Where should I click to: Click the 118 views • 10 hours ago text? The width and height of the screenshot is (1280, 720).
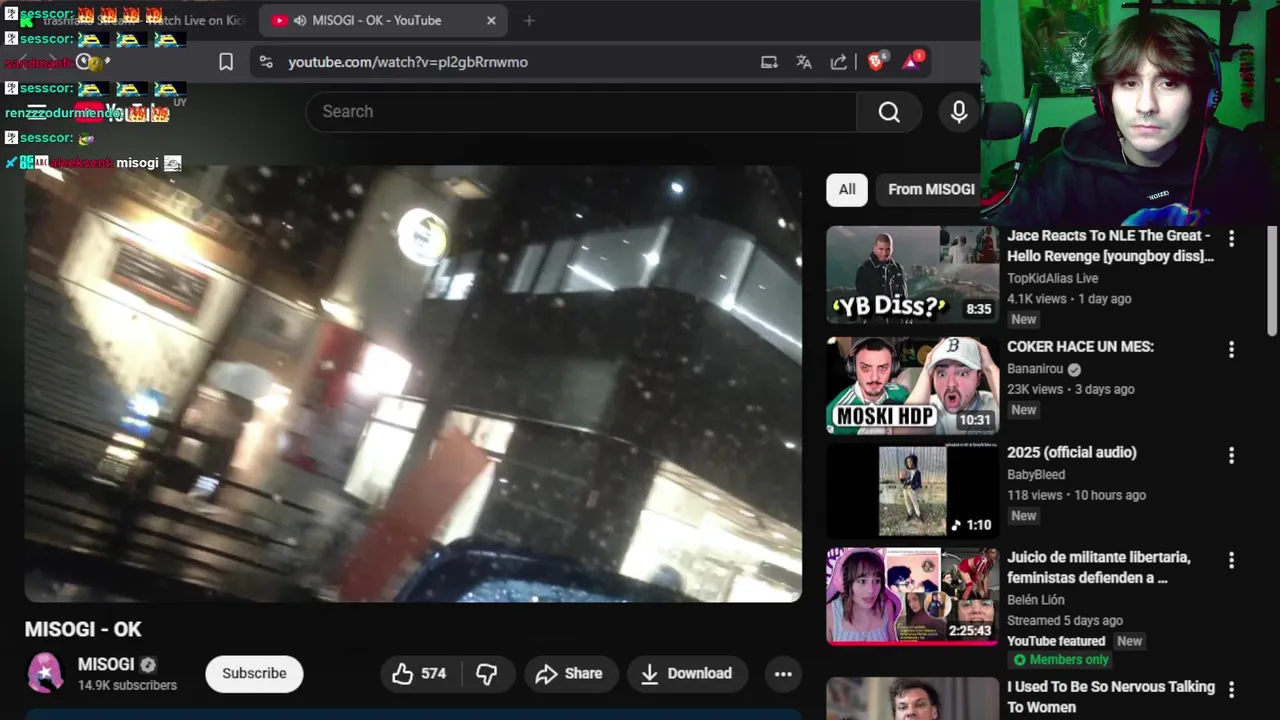coord(1076,495)
